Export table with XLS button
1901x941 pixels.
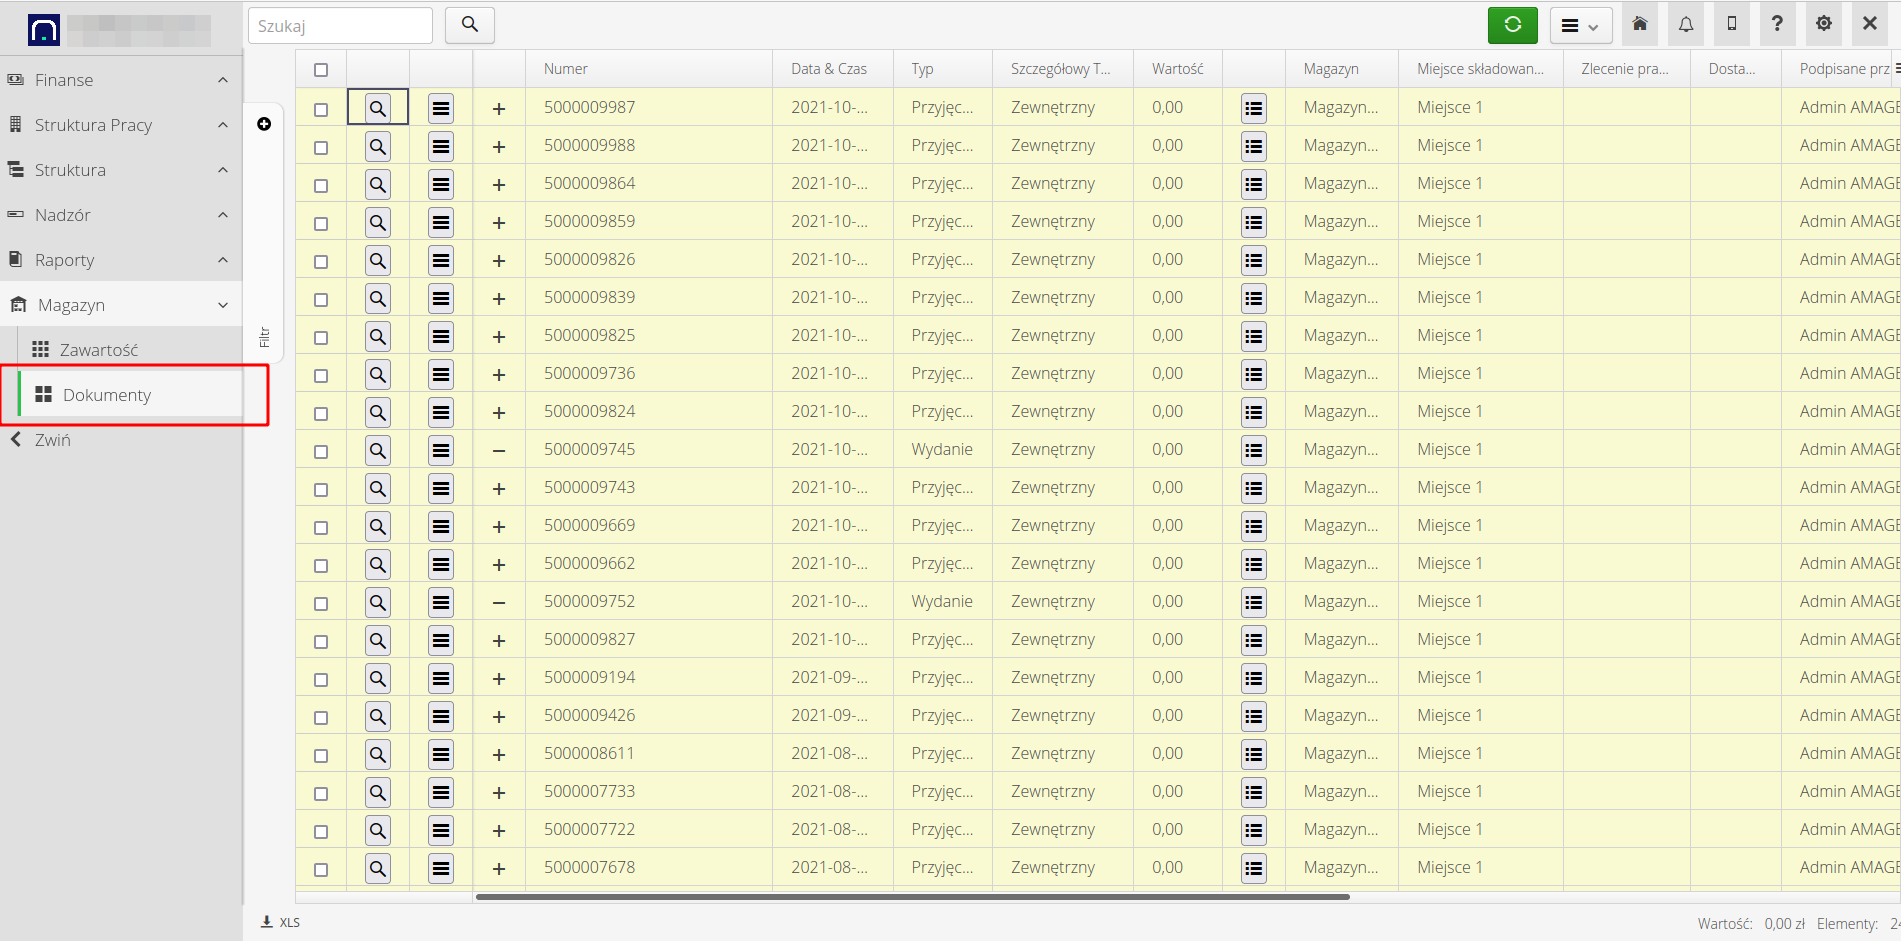click(281, 922)
